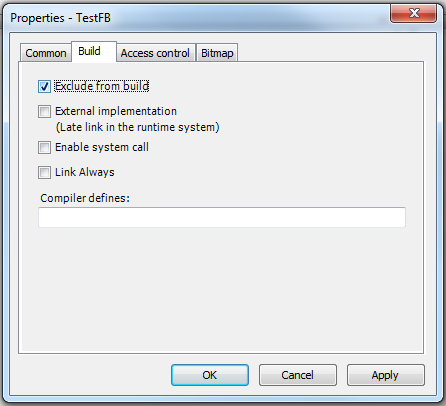The height and width of the screenshot is (406, 446).
Task: Confirm with the OK button
Action: [x=210, y=375]
